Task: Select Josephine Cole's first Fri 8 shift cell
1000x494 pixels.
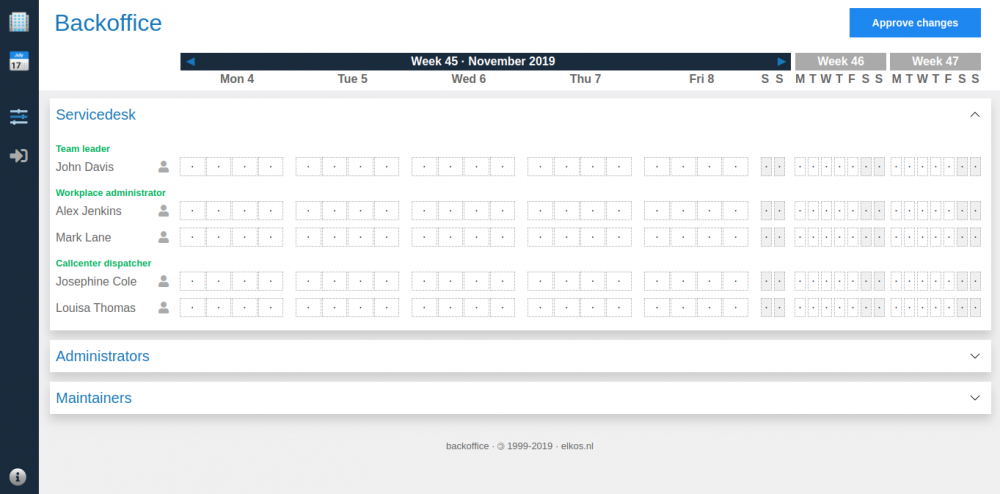Action: click(656, 282)
